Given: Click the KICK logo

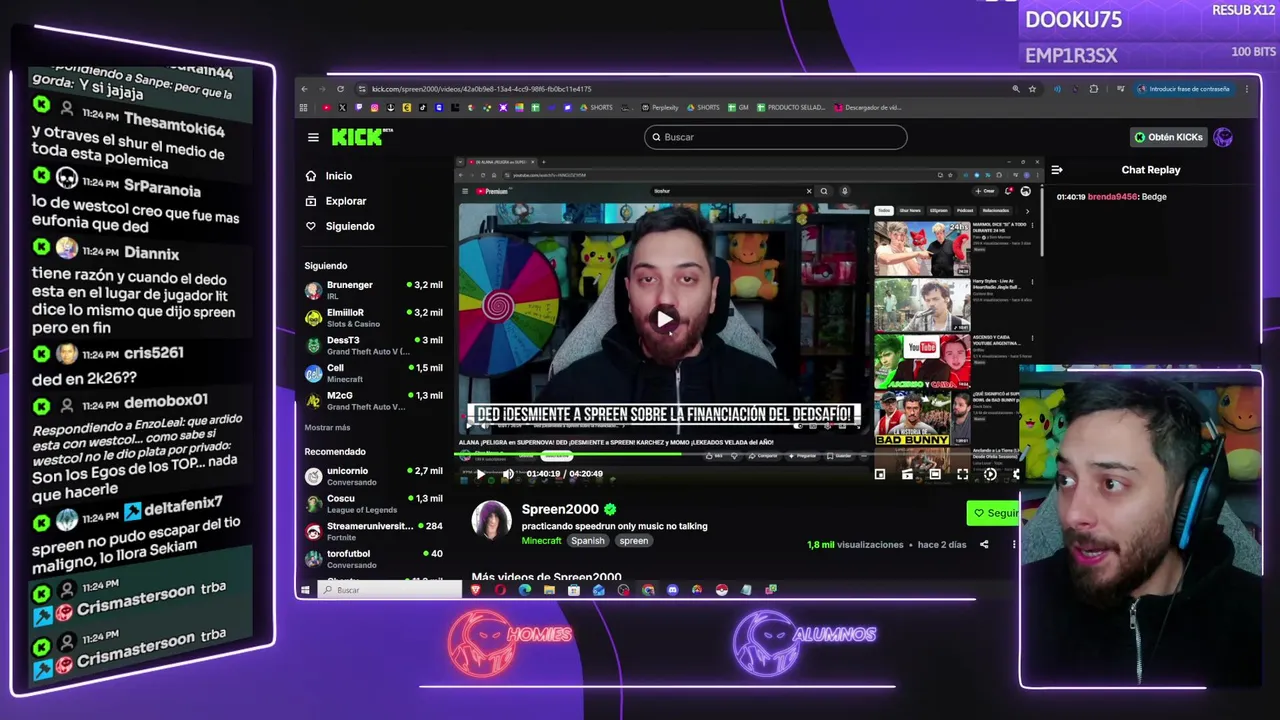Looking at the screenshot, I should (x=360, y=137).
